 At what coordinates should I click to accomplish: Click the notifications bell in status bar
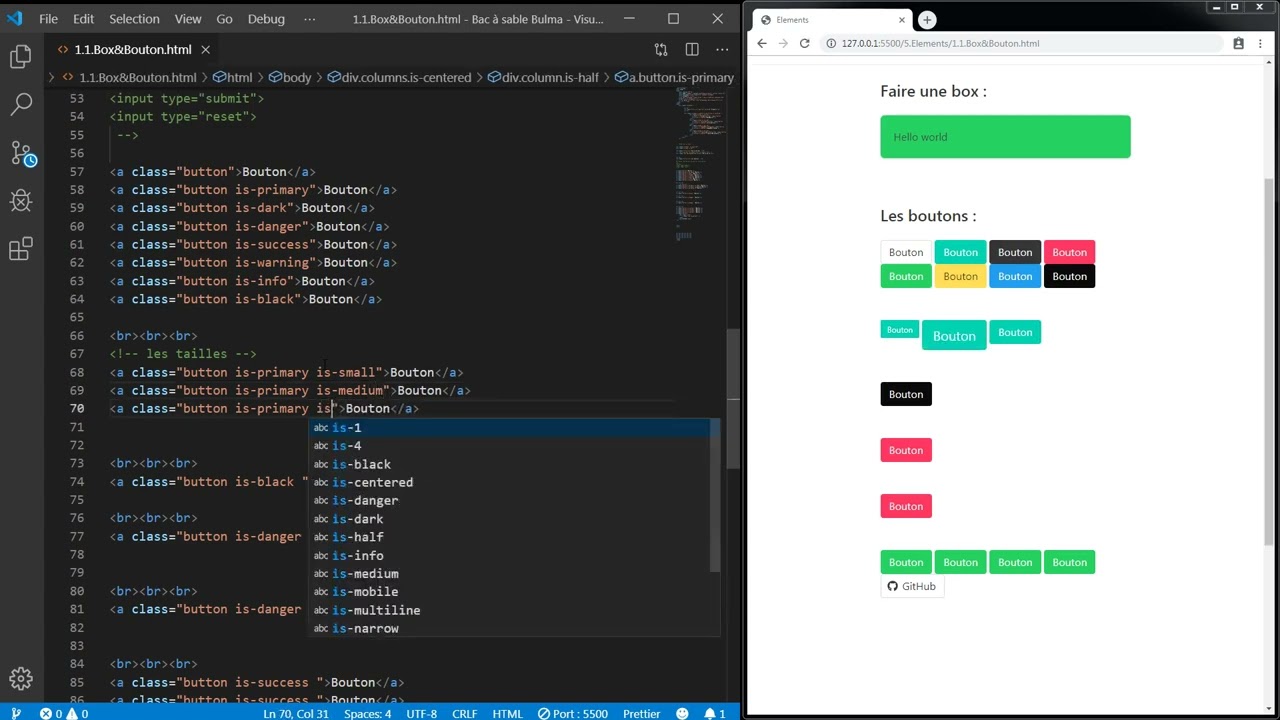[714, 713]
